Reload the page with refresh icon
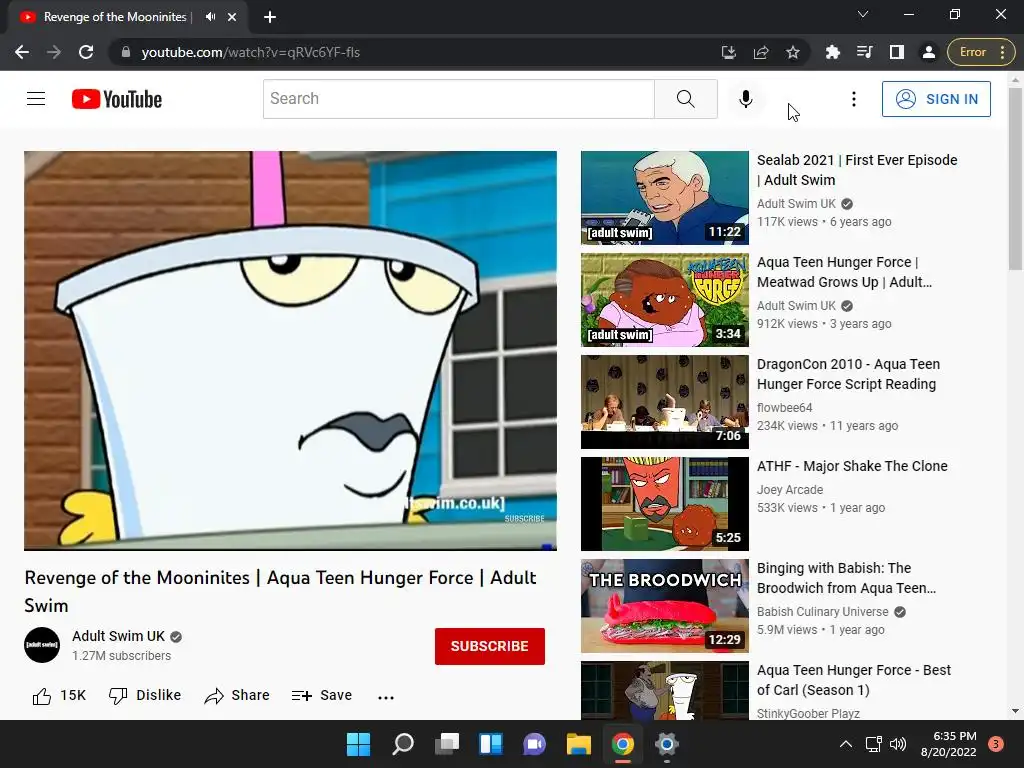The width and height of the screenshot is (1024, 768). (x=86, y=52)
